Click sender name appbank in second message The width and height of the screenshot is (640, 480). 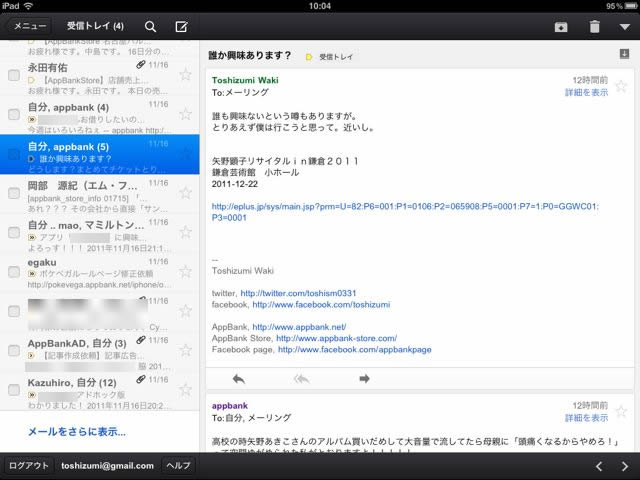230,406
